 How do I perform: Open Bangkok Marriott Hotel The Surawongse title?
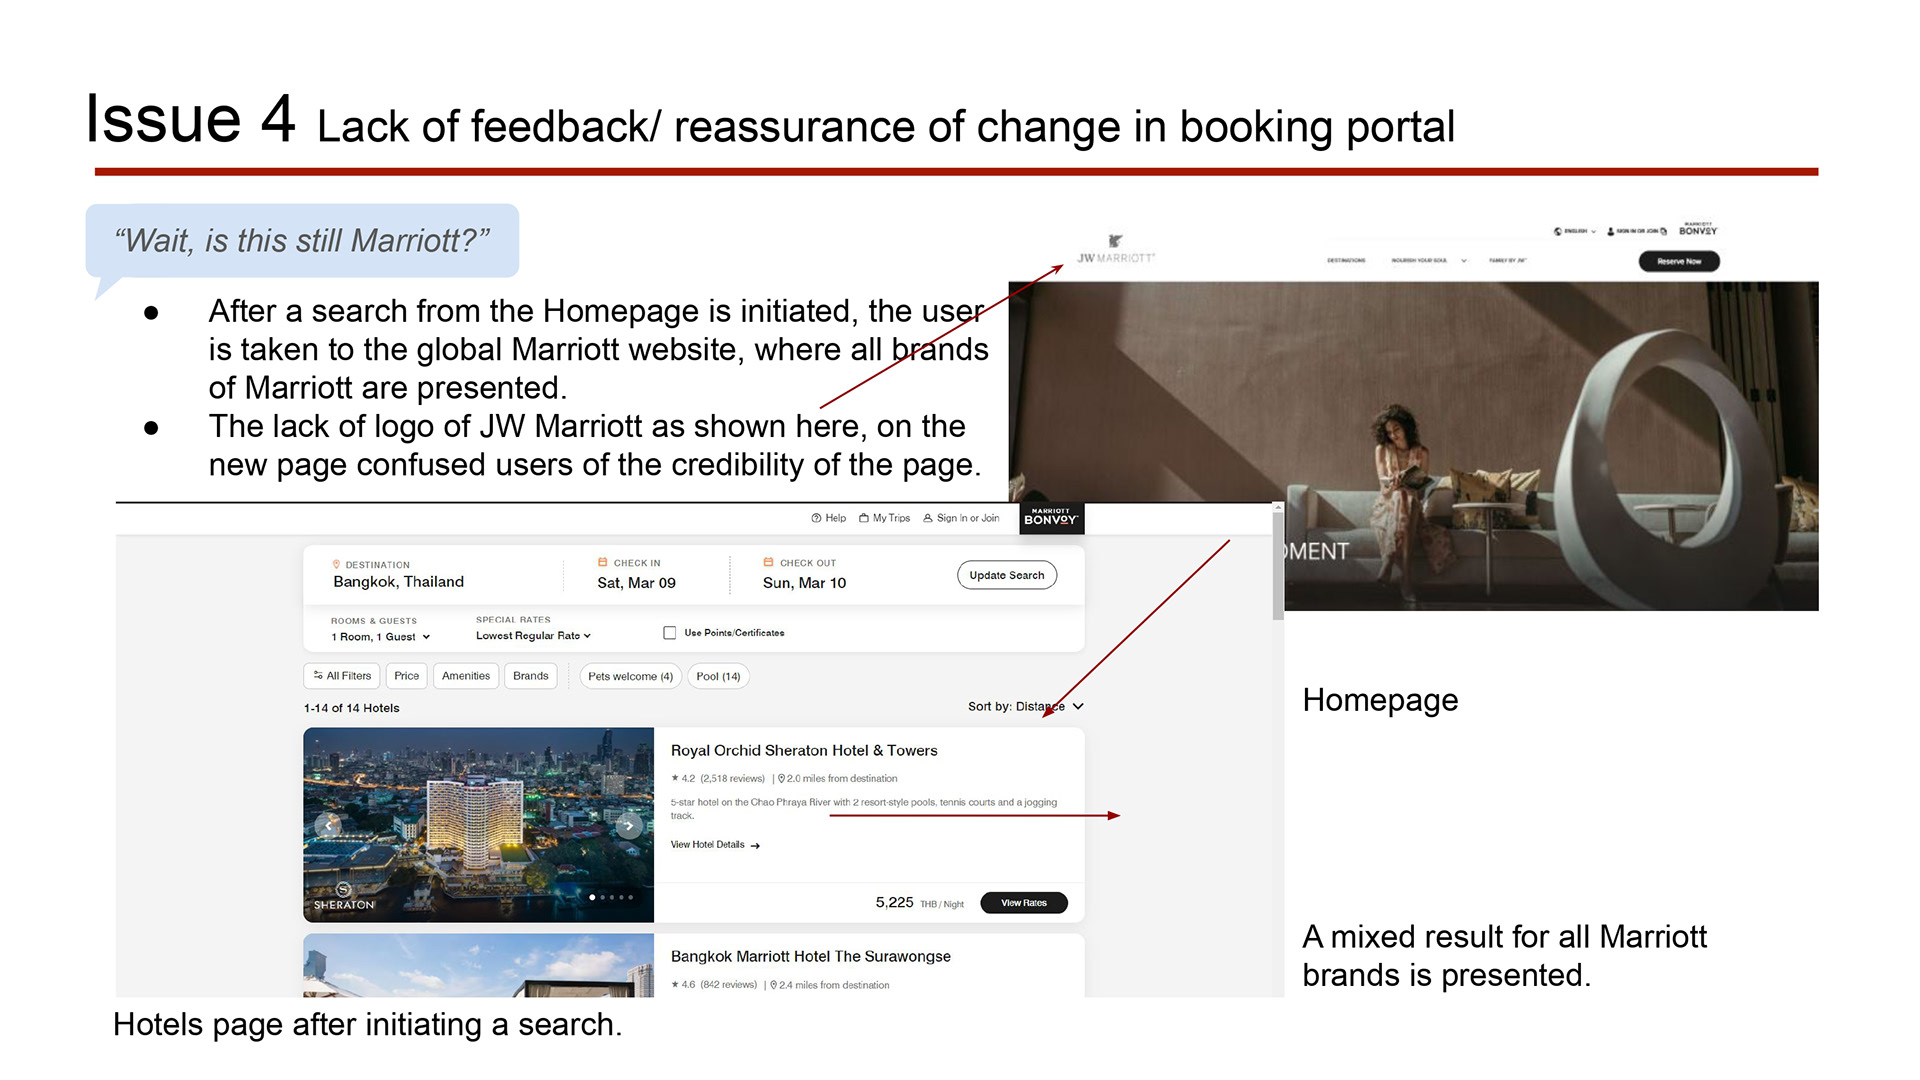[x=811, y=956]
